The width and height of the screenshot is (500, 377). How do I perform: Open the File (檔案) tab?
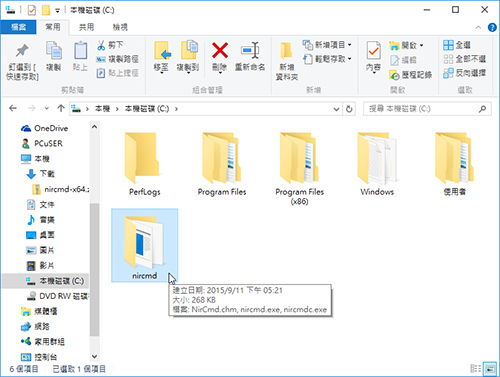tap(18, 27)
